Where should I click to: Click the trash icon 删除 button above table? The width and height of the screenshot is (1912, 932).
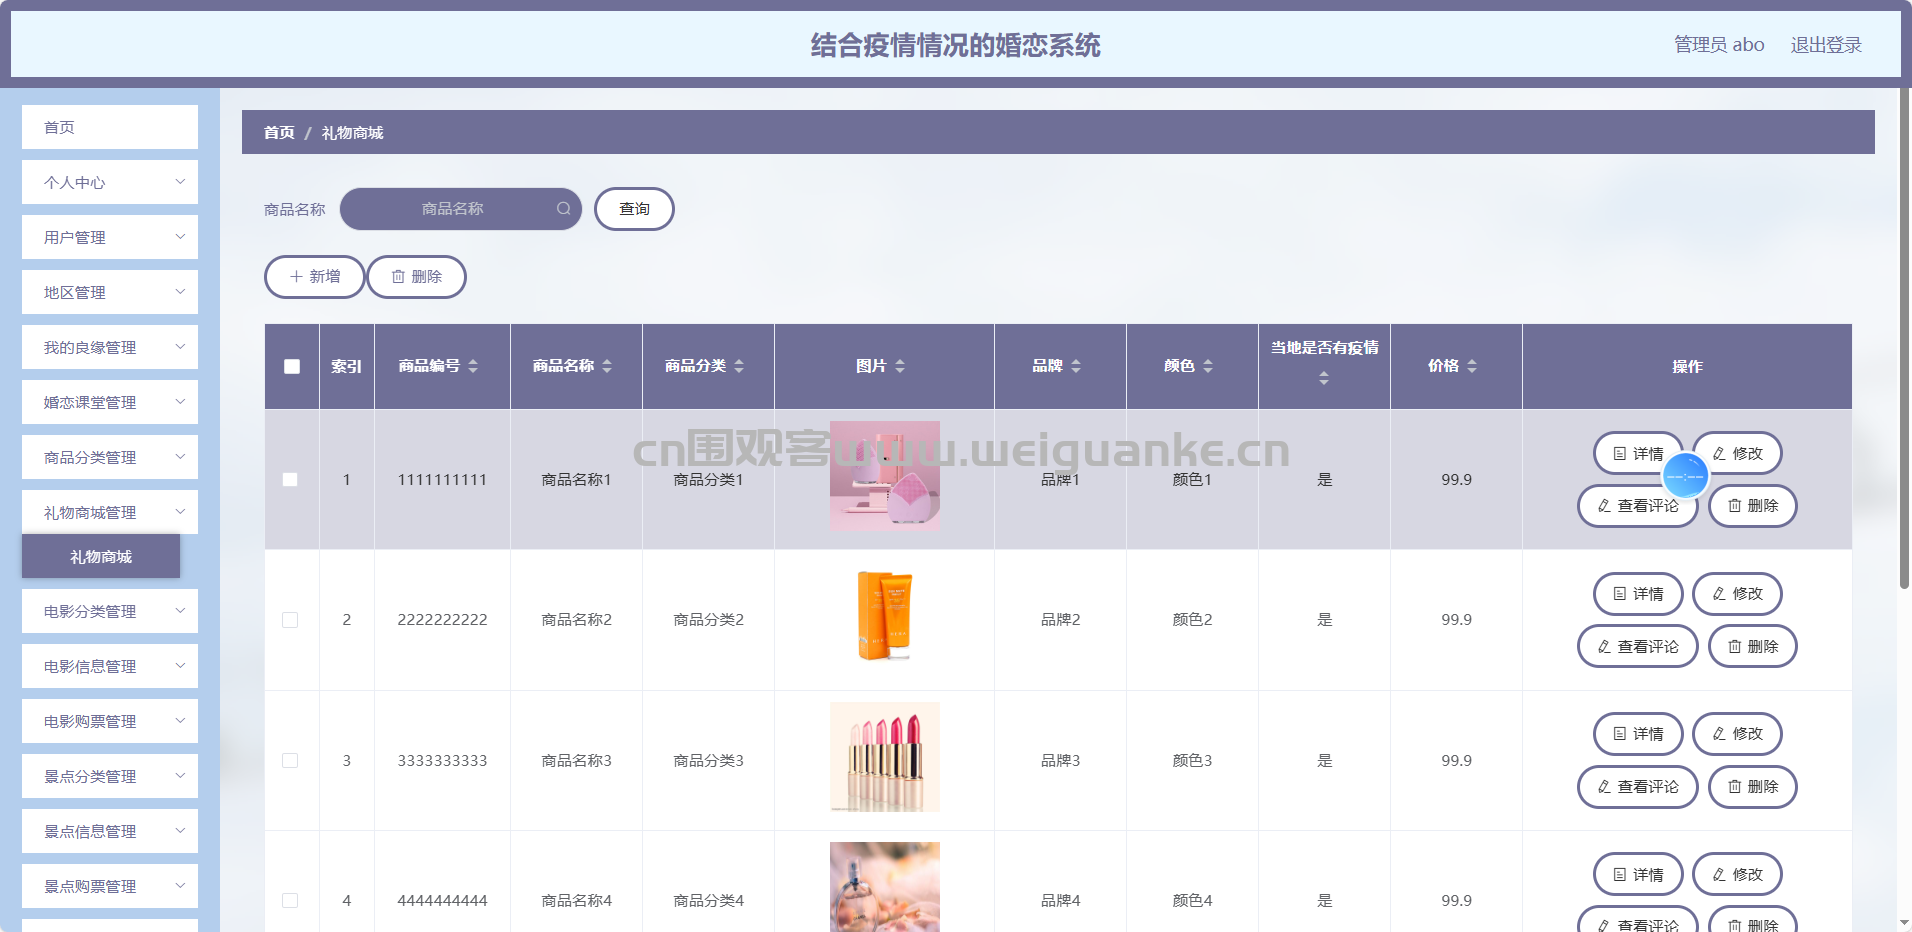(416, 277)
